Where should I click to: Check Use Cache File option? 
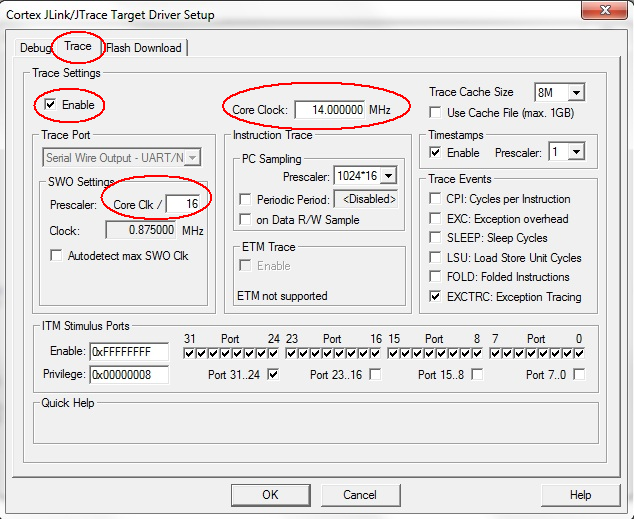tap(435, 112)
